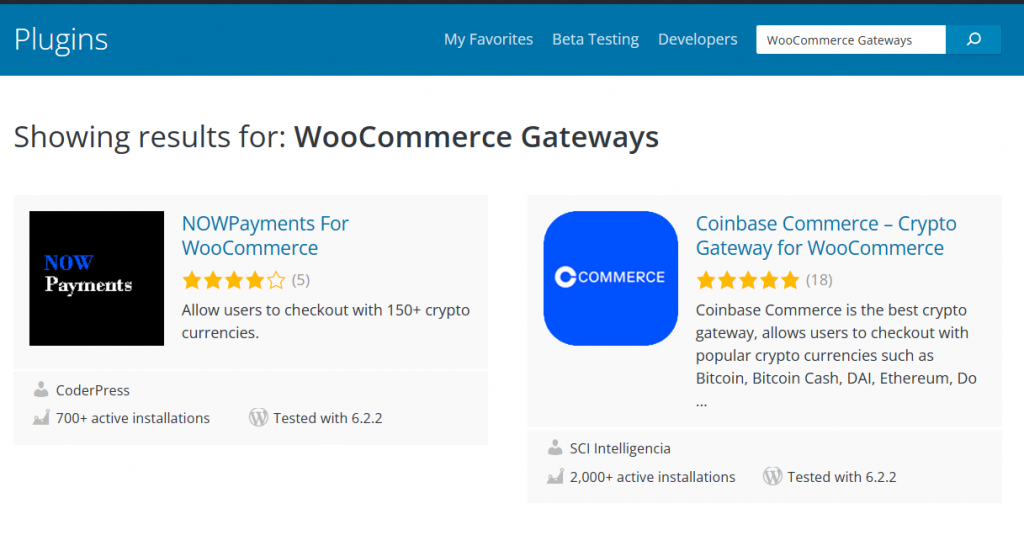Image resolution: width=1024 pixels, height=535 pixels.
Task: Open Coinbase Commerce Crypto Gateway link
Action: [825, 236]
